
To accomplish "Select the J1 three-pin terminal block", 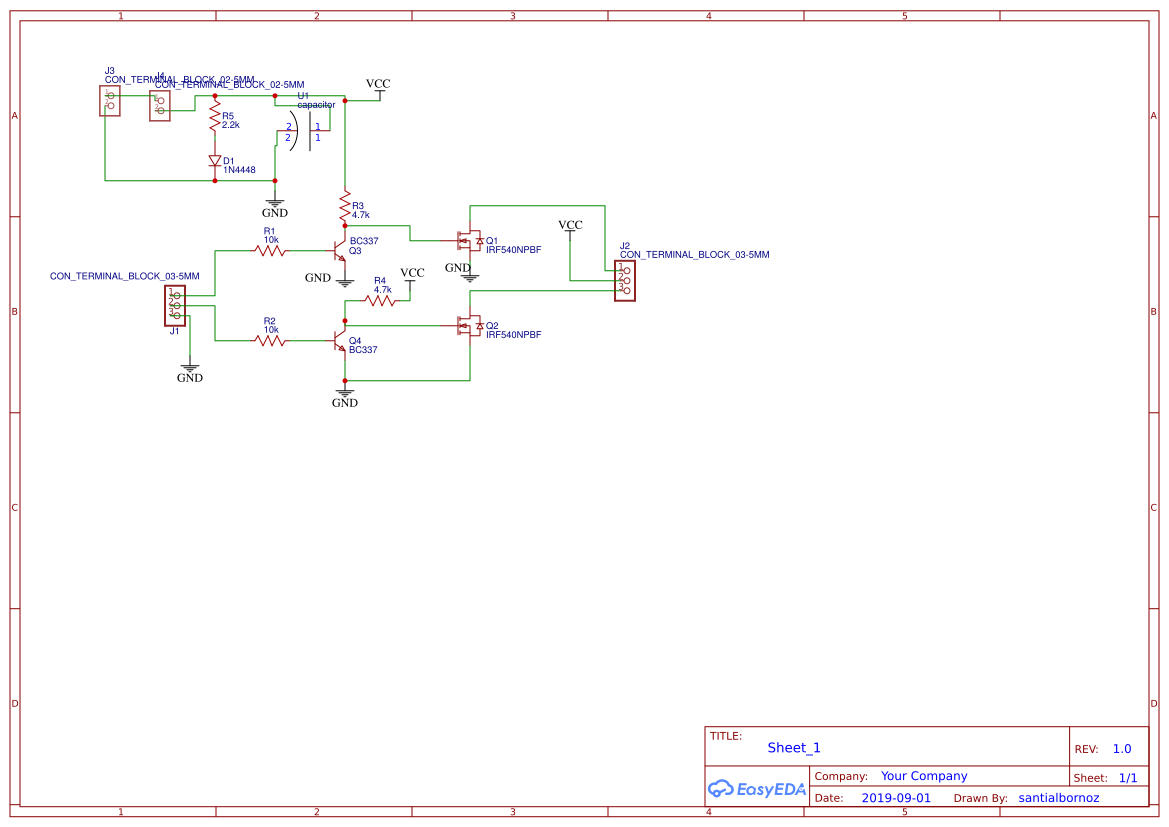I will (175, 306).
